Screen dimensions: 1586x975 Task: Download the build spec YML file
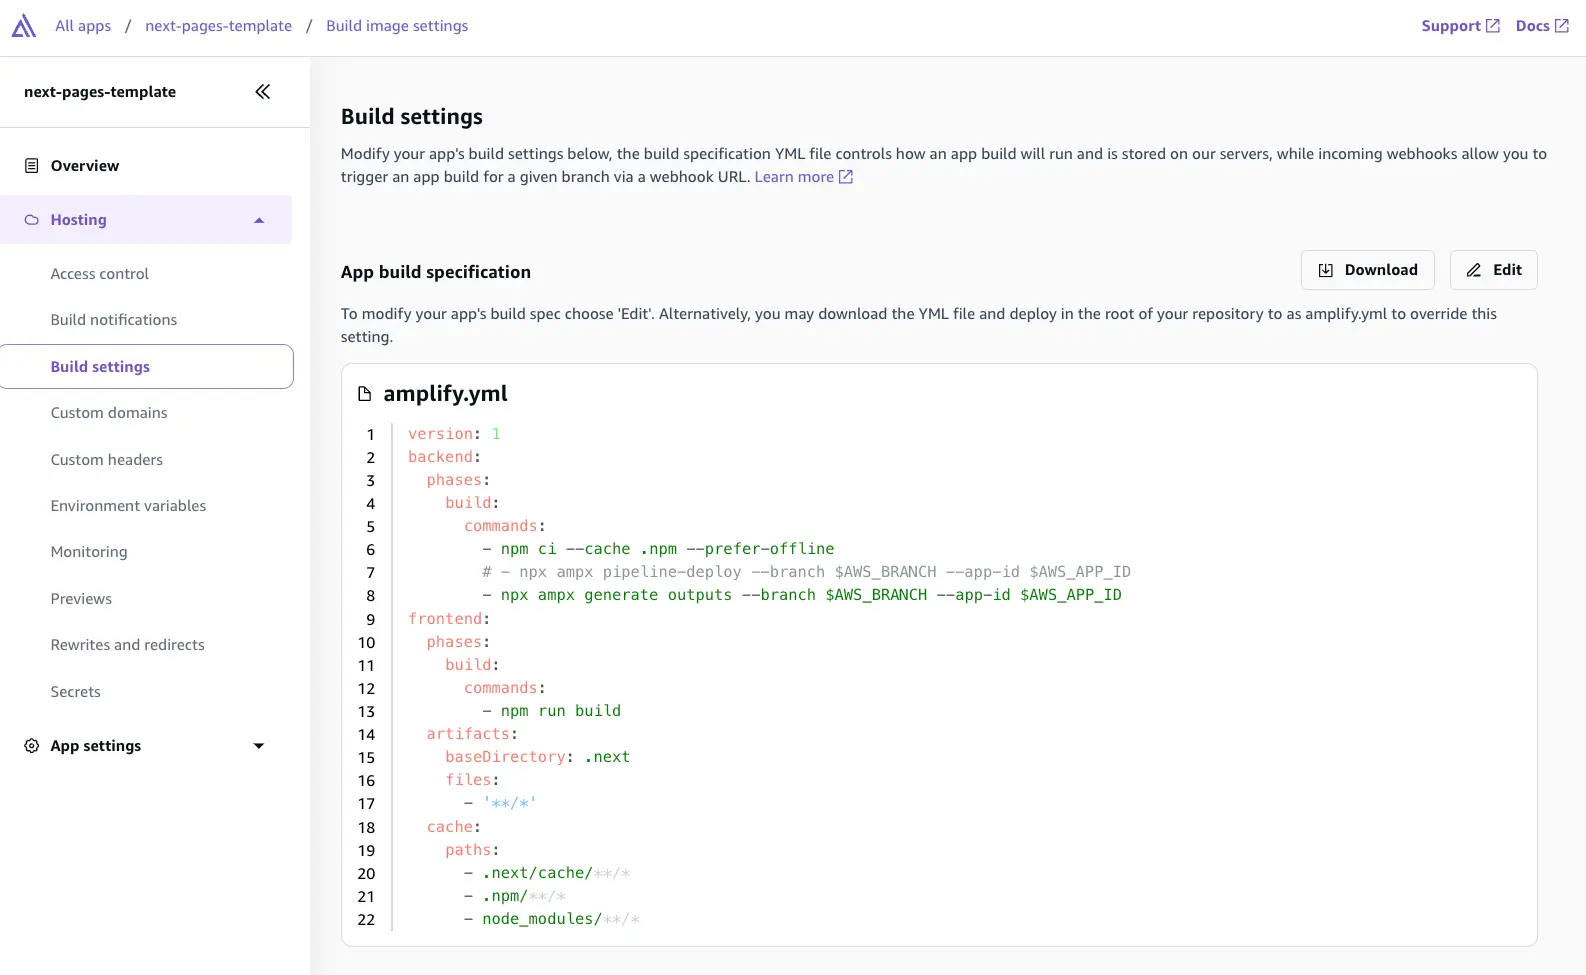tap(1367, 270)
